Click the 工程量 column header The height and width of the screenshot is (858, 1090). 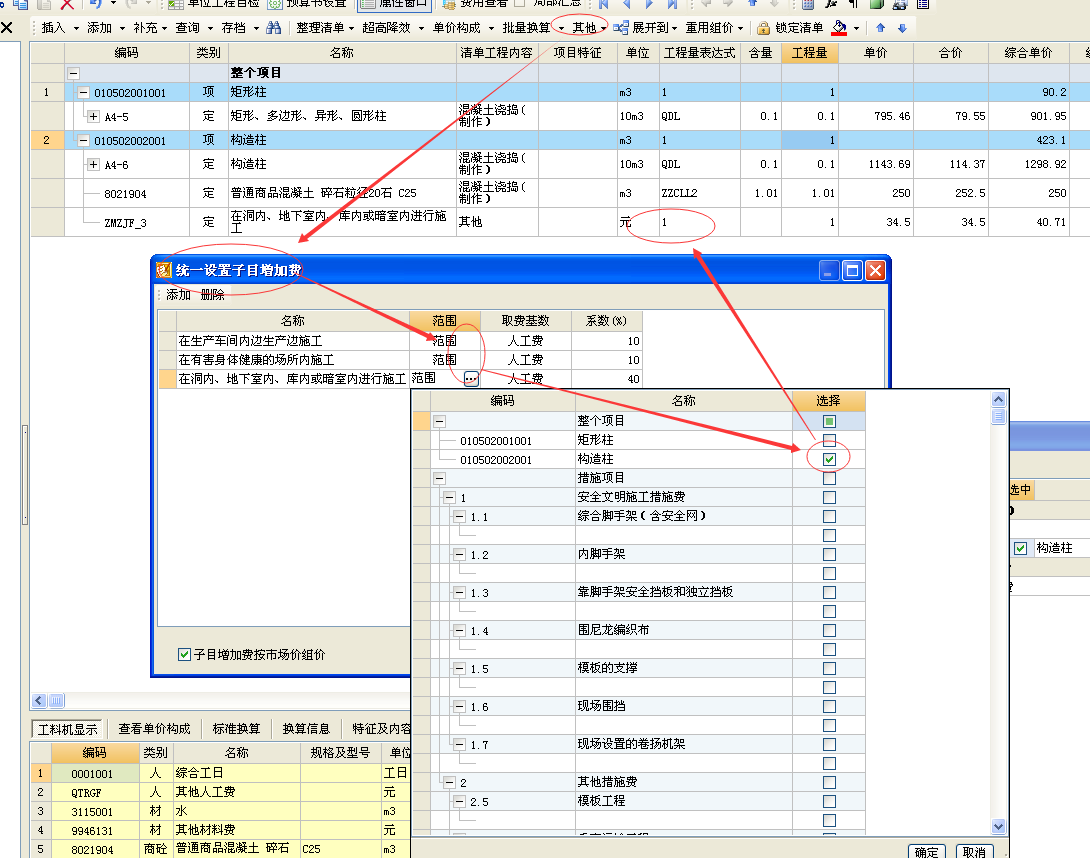tap(810, 53)
